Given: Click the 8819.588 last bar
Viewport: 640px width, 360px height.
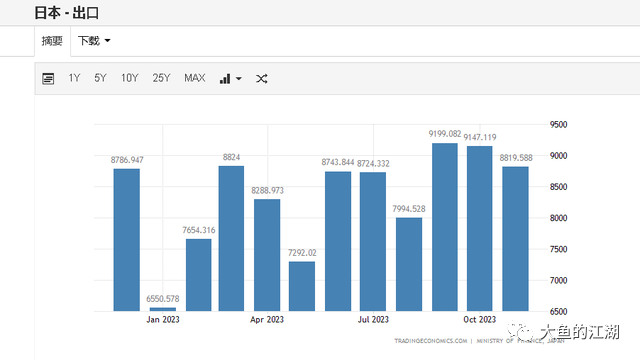Looking at the screenshot, I should [516, 239].
